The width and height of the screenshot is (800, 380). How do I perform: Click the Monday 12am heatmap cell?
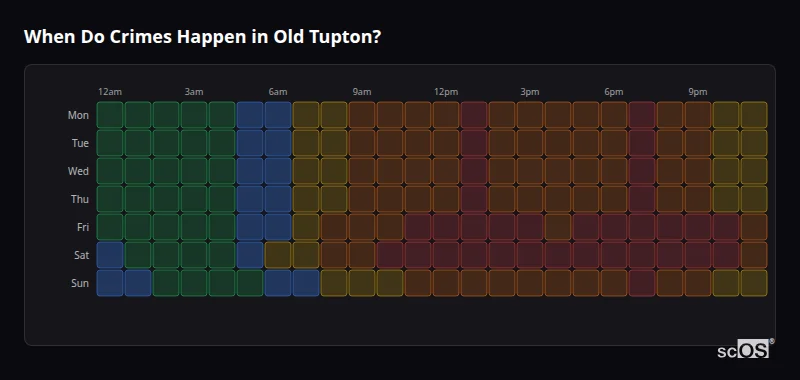pyautogui.click(x=110, y=115)
